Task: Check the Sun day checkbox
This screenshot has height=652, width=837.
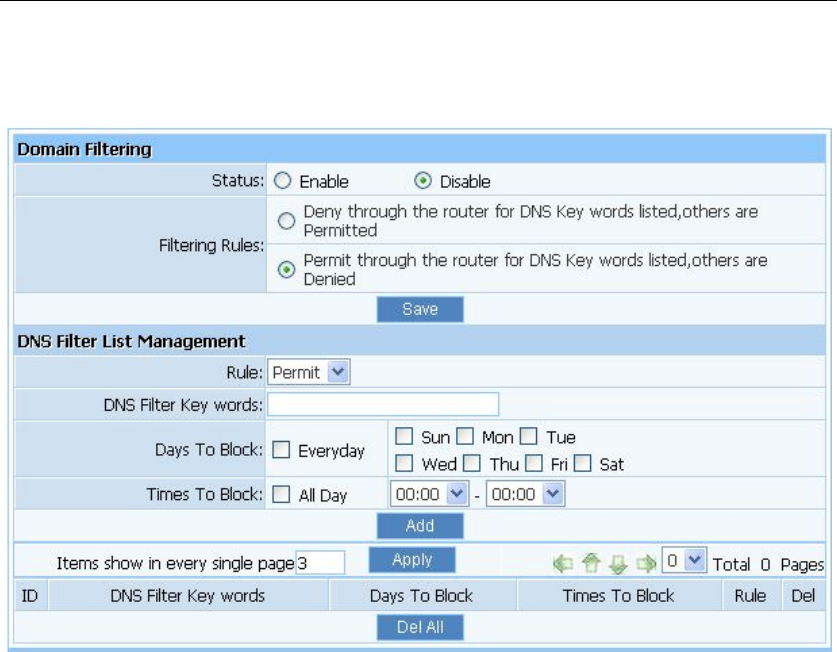Action: (404, 436)
